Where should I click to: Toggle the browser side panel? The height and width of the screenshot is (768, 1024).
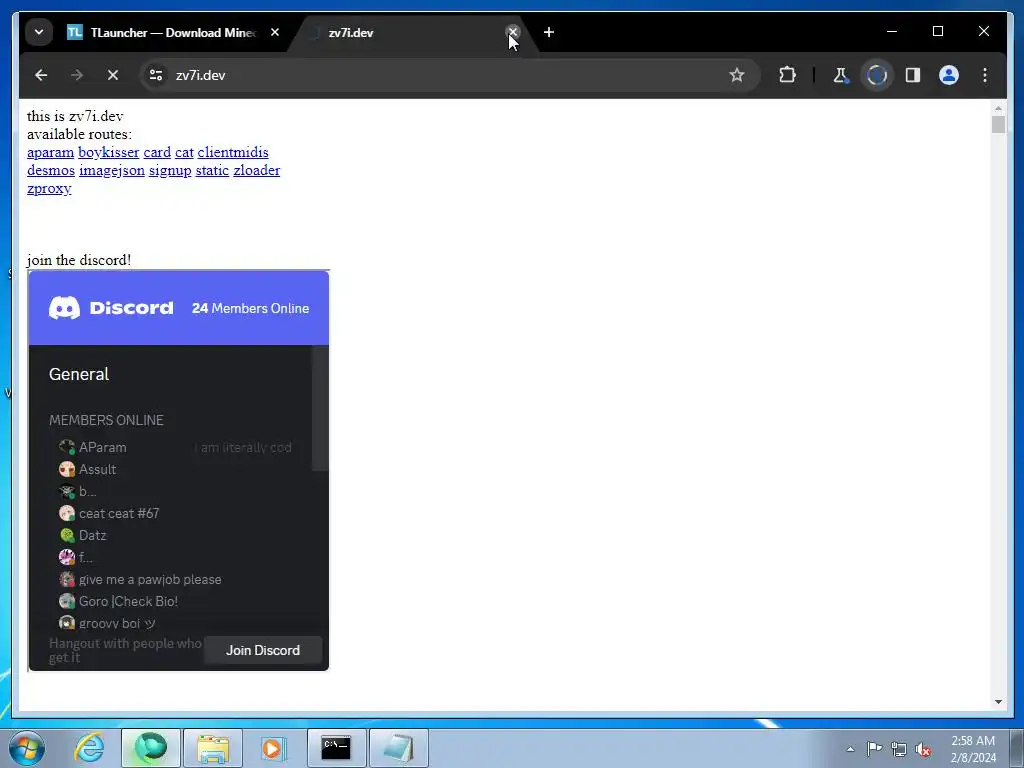click(x=913, y=75)
